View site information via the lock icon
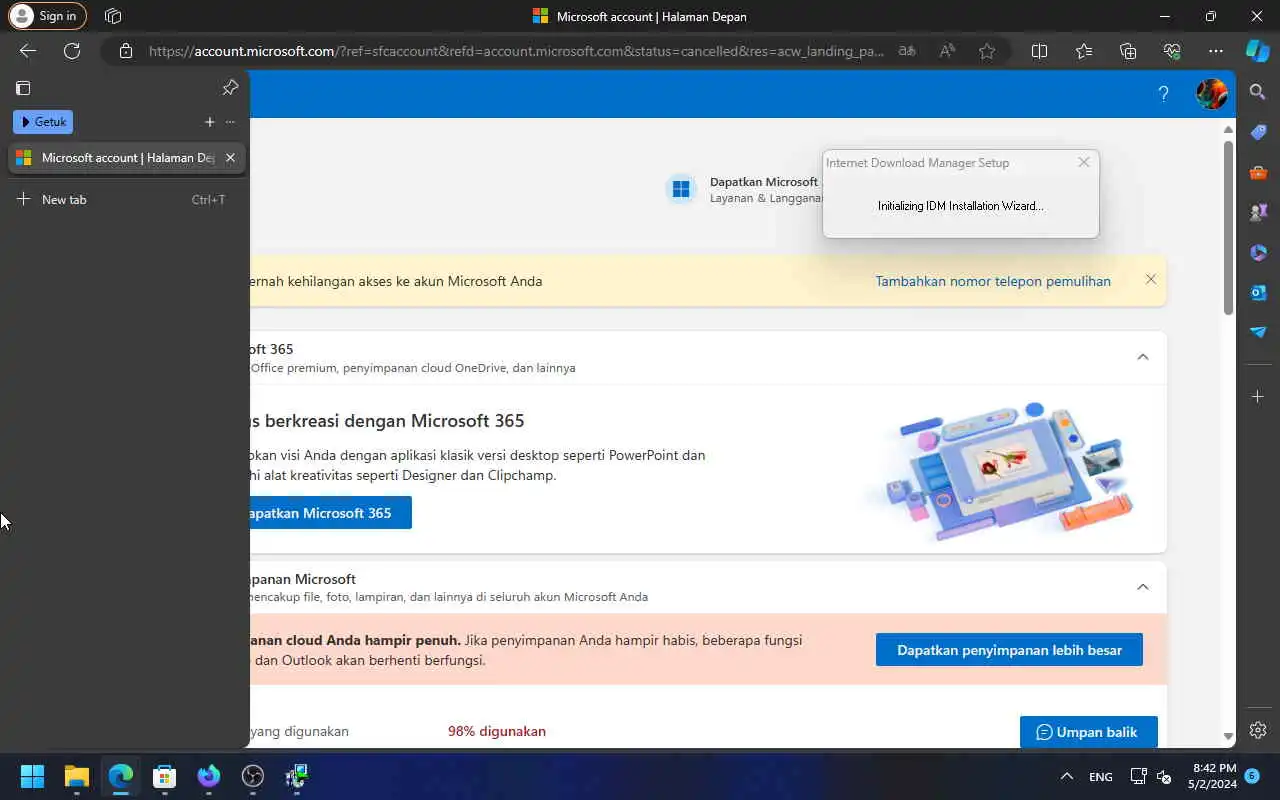The image size is (1280, 800). pyautogui.click(x=125, y=51)
